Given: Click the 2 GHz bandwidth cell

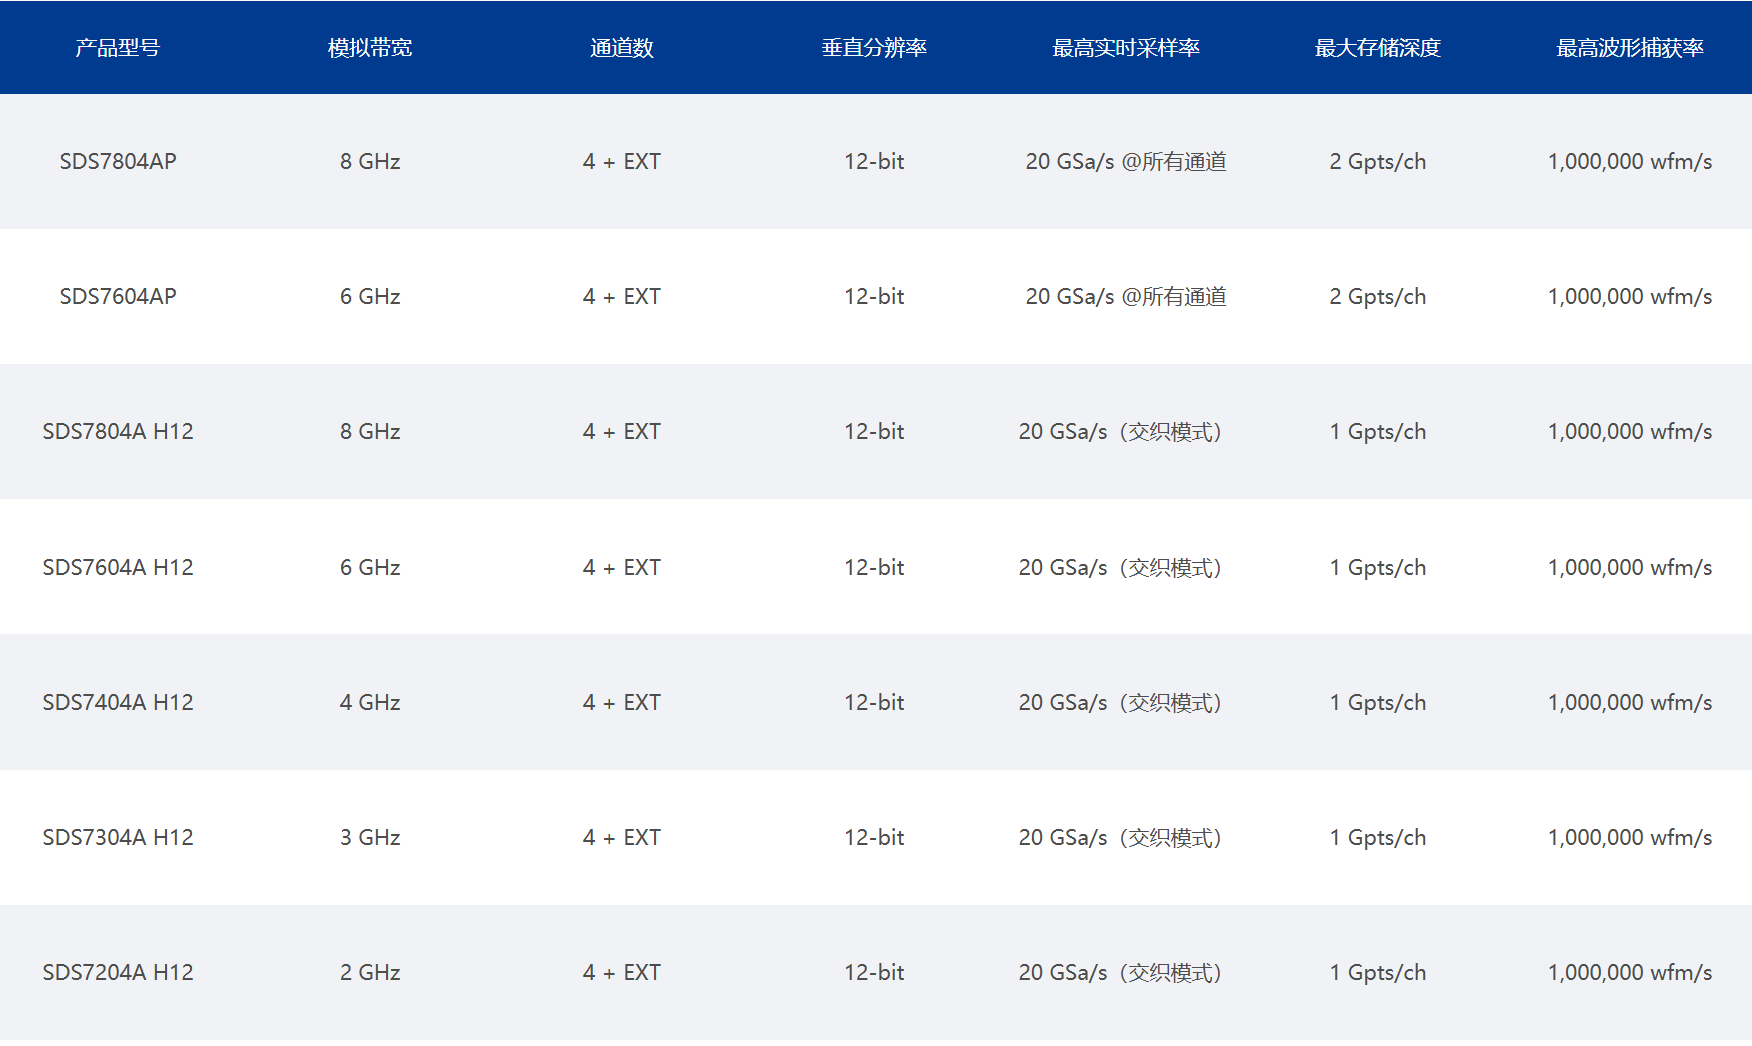Looking at the screenshot, I should pyautogui.click(x=370, y=973).
